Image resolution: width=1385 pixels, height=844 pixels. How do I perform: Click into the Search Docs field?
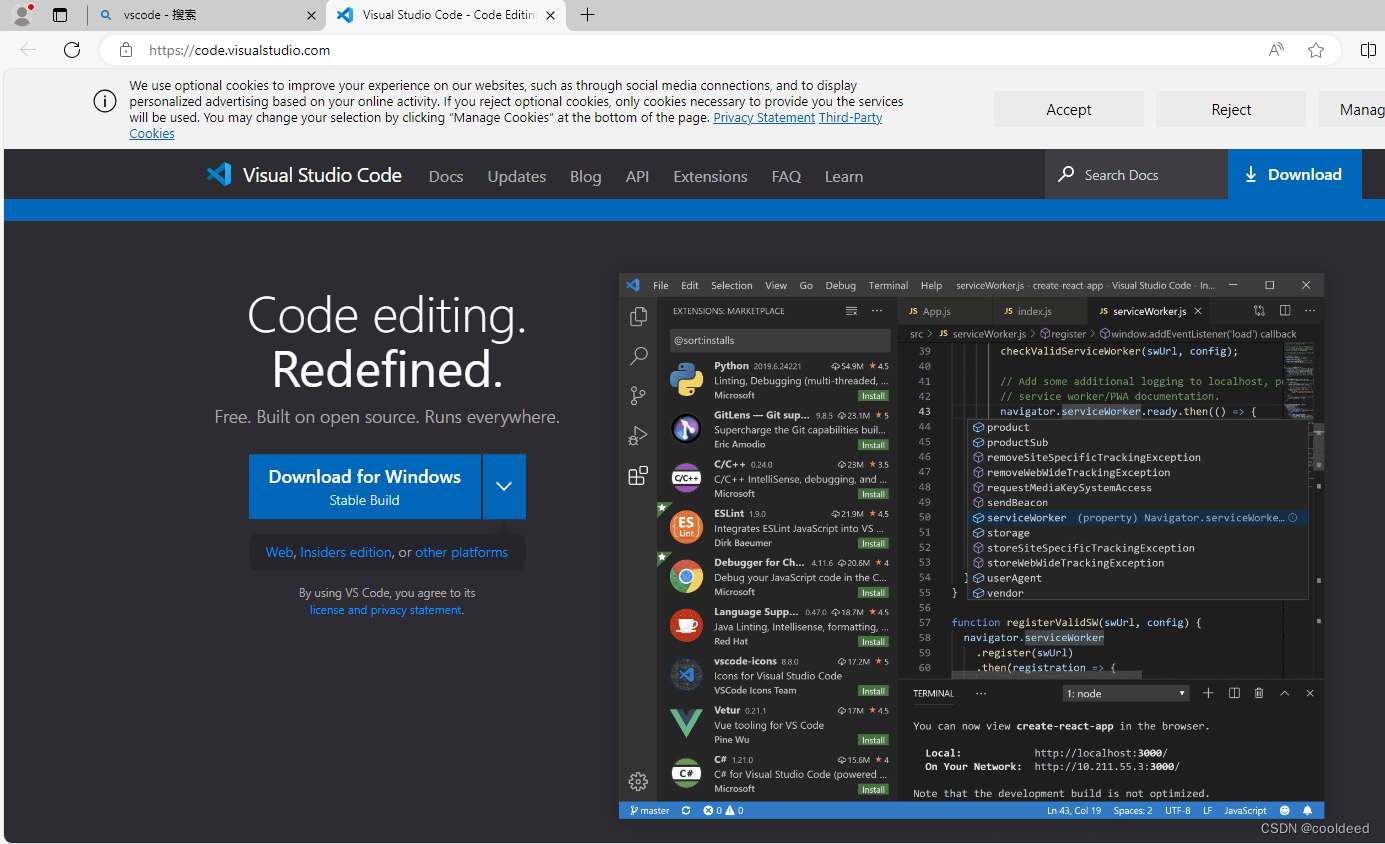(x=1136, y=175)
